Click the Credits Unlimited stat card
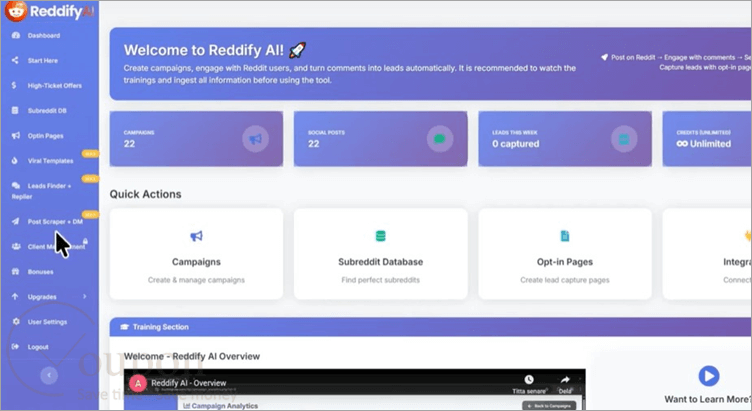The image size is (752, 411). click(707, 139)
